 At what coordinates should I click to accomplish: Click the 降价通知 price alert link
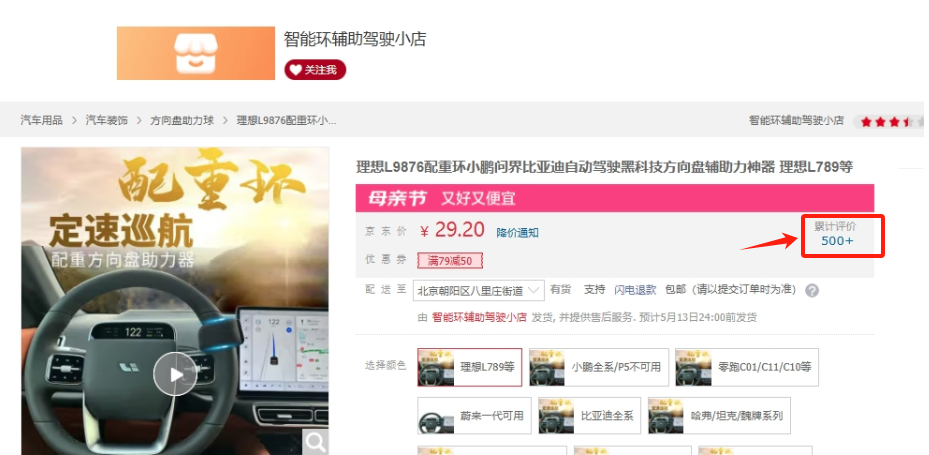(x=517, y=232)
